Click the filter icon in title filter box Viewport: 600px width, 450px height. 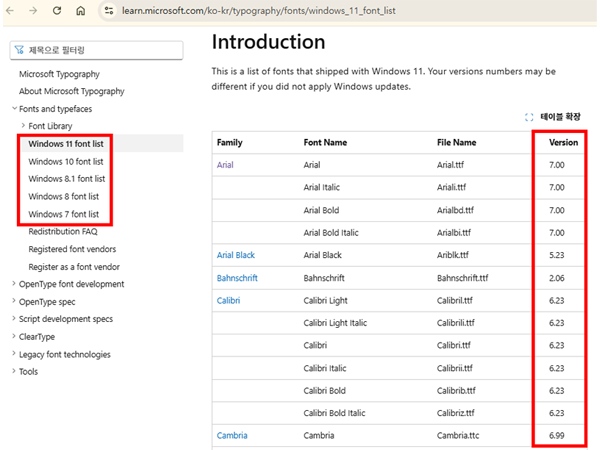pos(19,50)
